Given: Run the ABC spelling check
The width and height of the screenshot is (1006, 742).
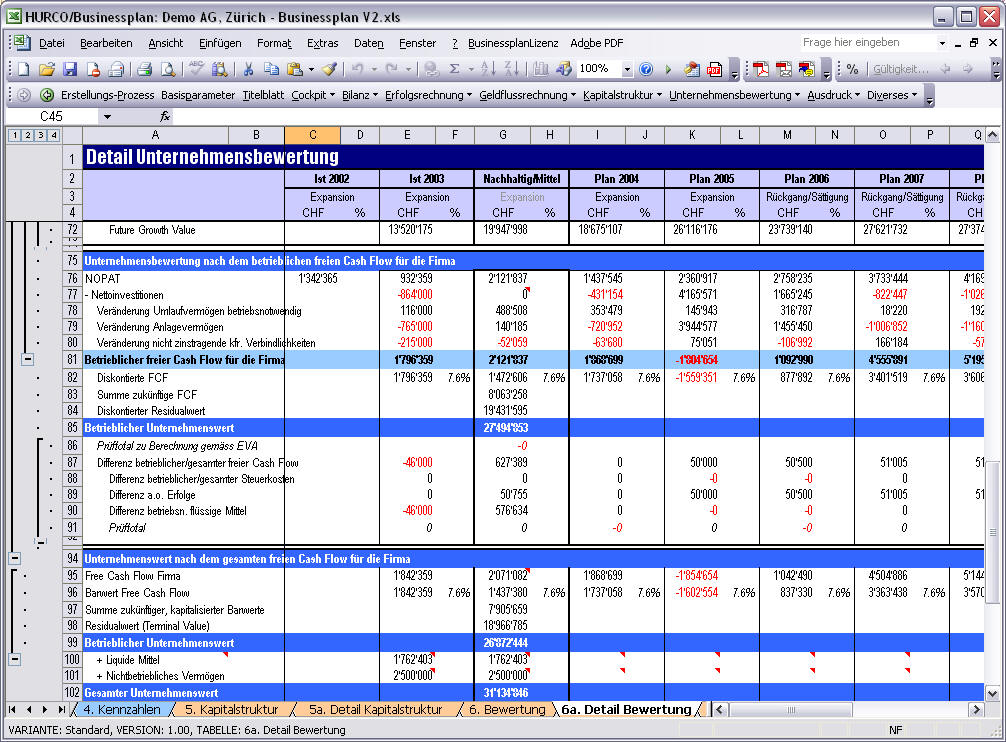Looking at the screenshot, I should click(196, 69).
